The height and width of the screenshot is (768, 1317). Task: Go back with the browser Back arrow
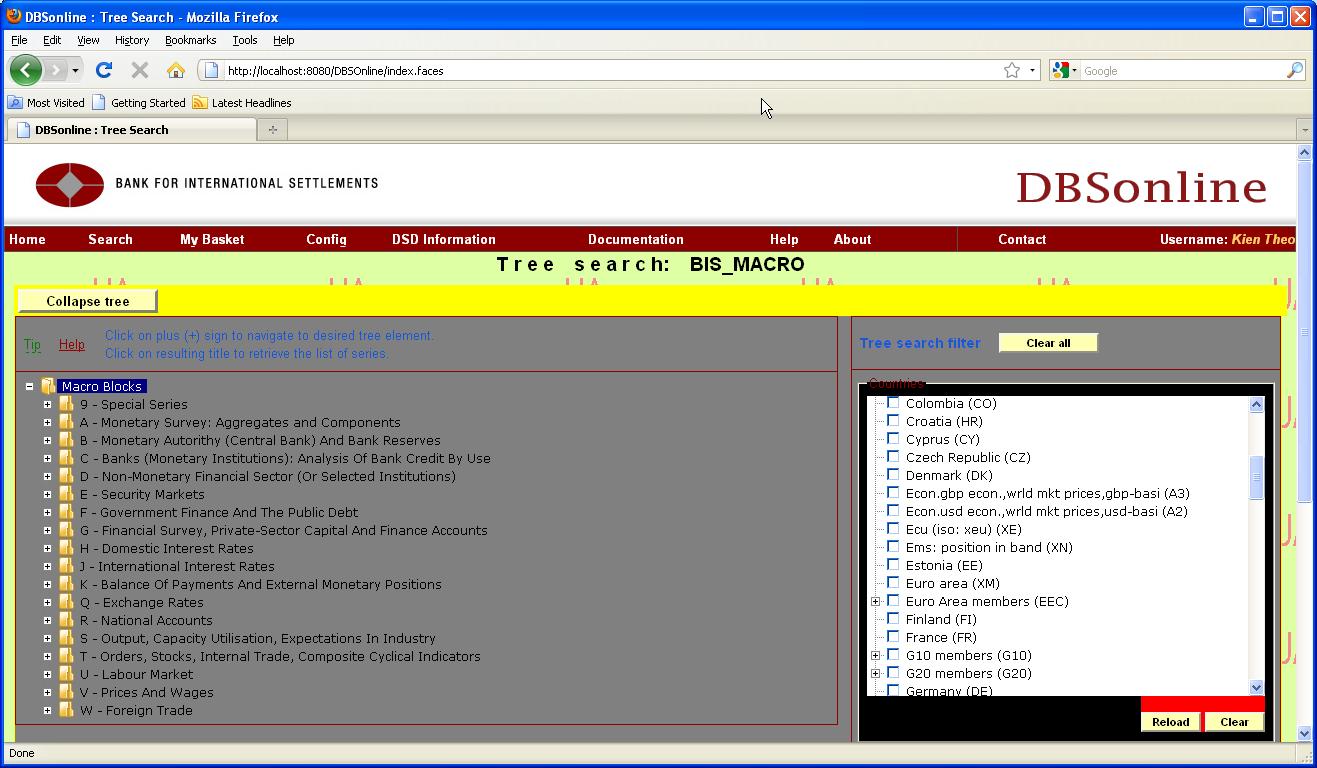point(26,70)
